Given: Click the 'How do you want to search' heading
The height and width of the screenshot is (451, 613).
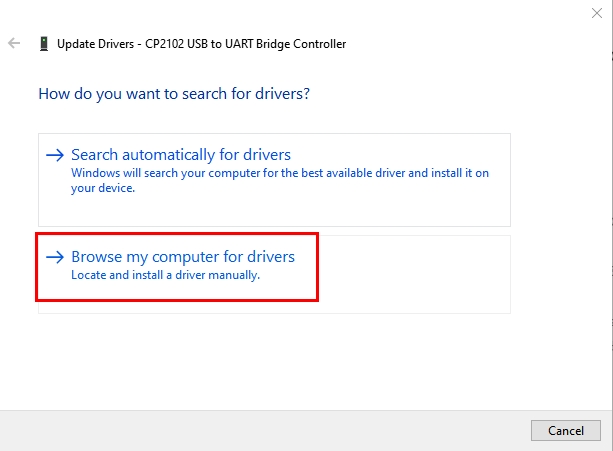Looking at the screenshot, I should (174, 94).
